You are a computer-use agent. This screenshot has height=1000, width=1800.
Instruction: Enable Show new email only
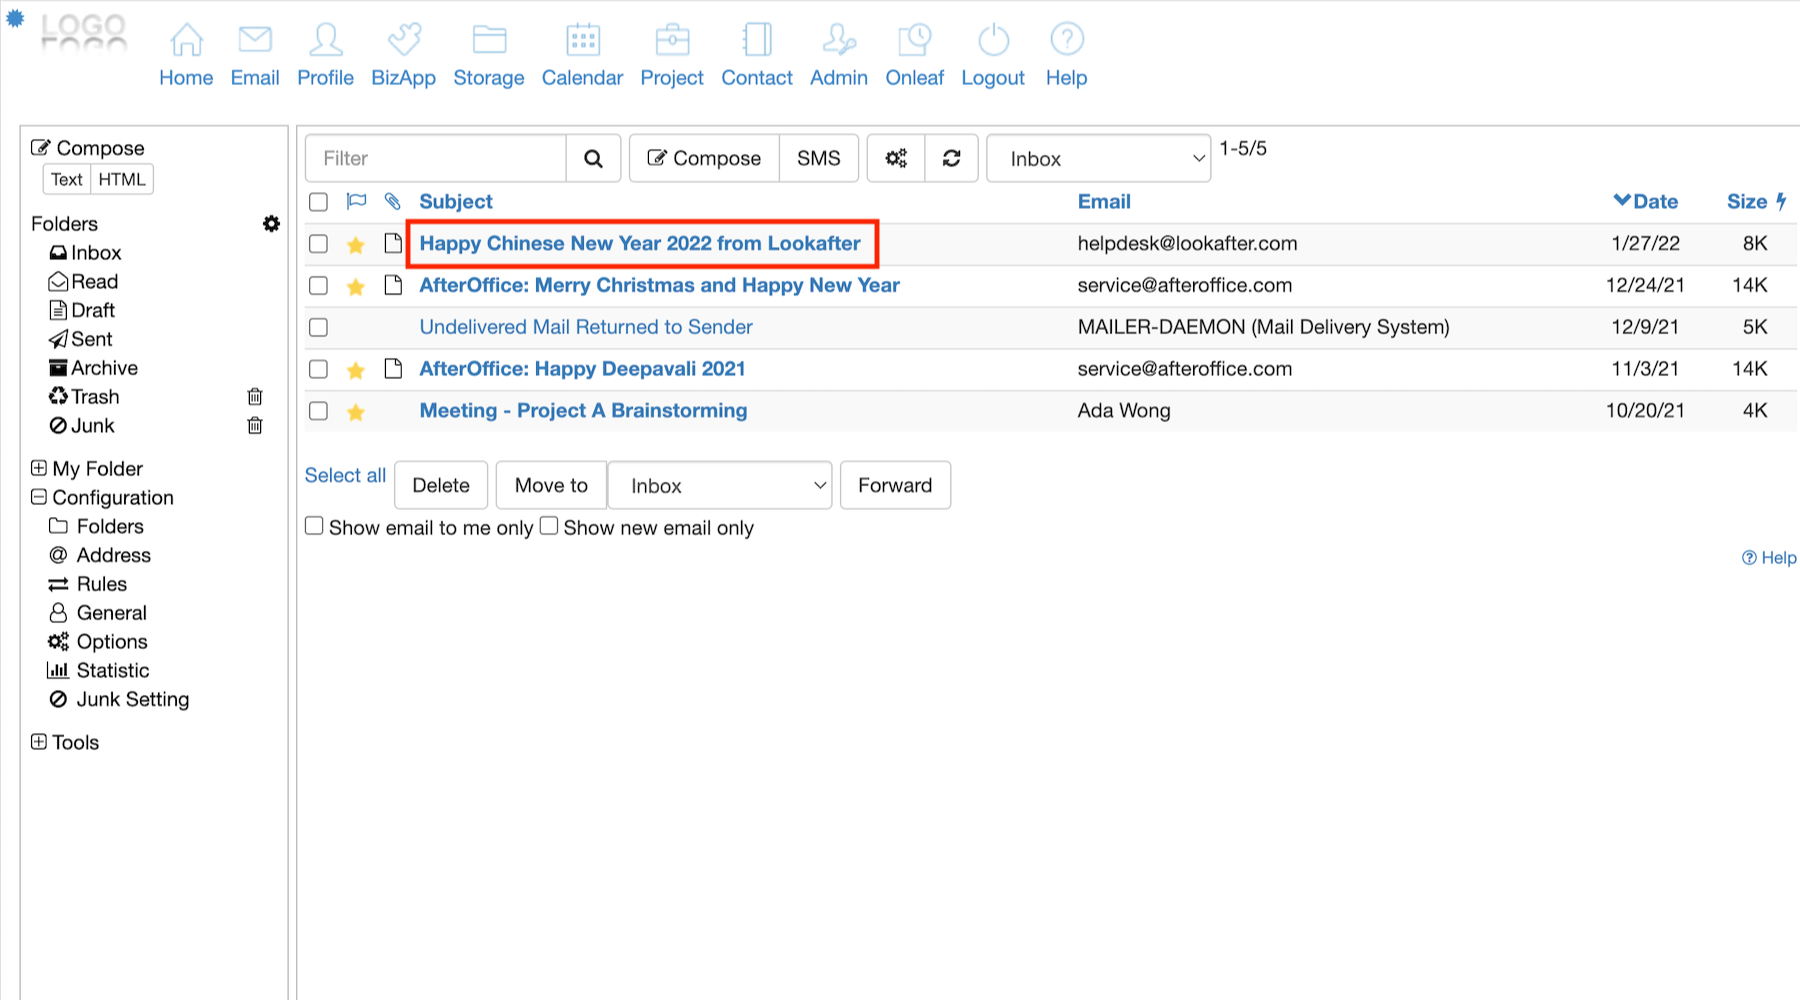tap(549, 526)
